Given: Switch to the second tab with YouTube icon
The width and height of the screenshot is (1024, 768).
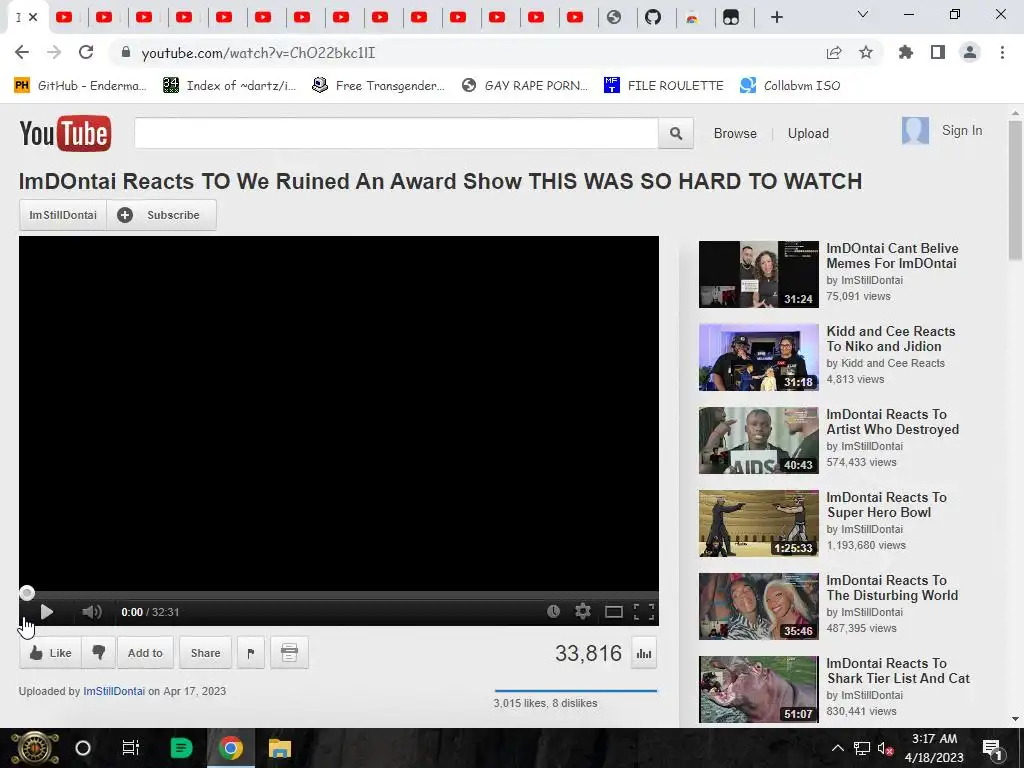Looking at the screenshot, I should [x=104, y=18].
